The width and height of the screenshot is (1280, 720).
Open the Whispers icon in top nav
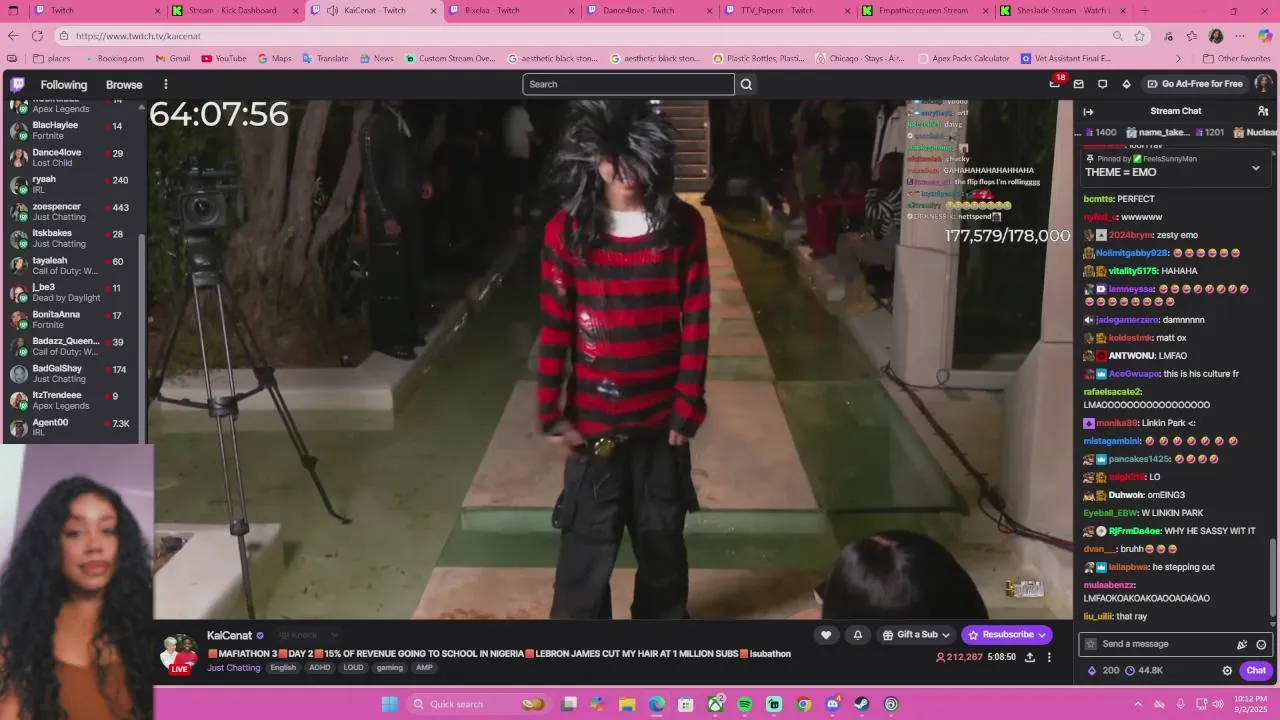[x=1079, y=84]
